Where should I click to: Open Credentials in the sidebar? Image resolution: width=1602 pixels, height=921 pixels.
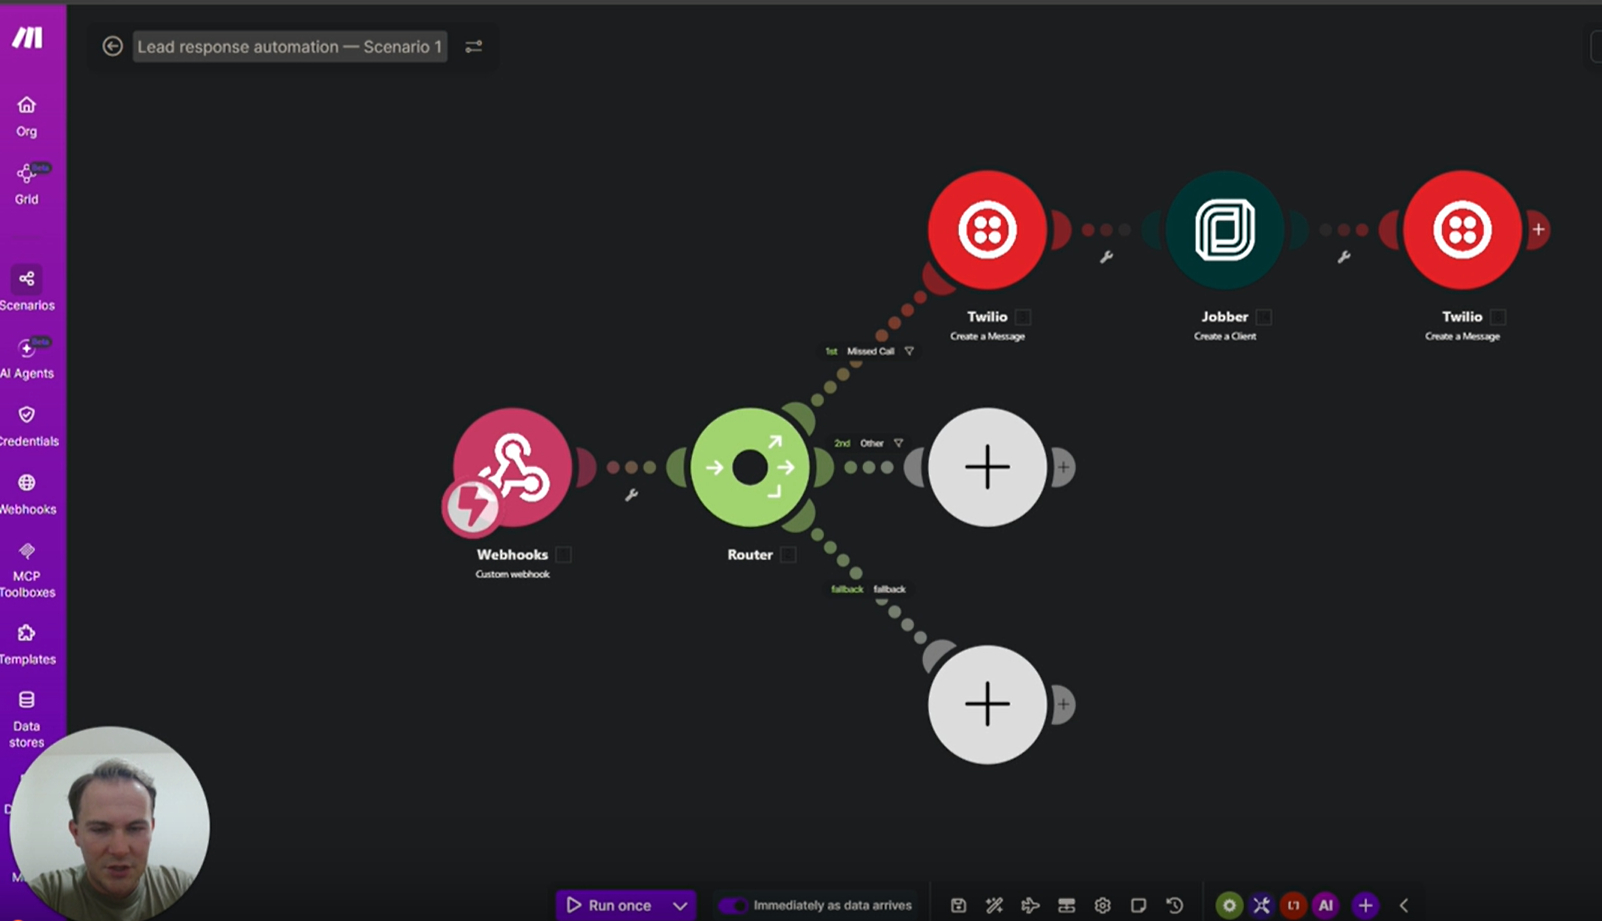(x=27, y=426)
